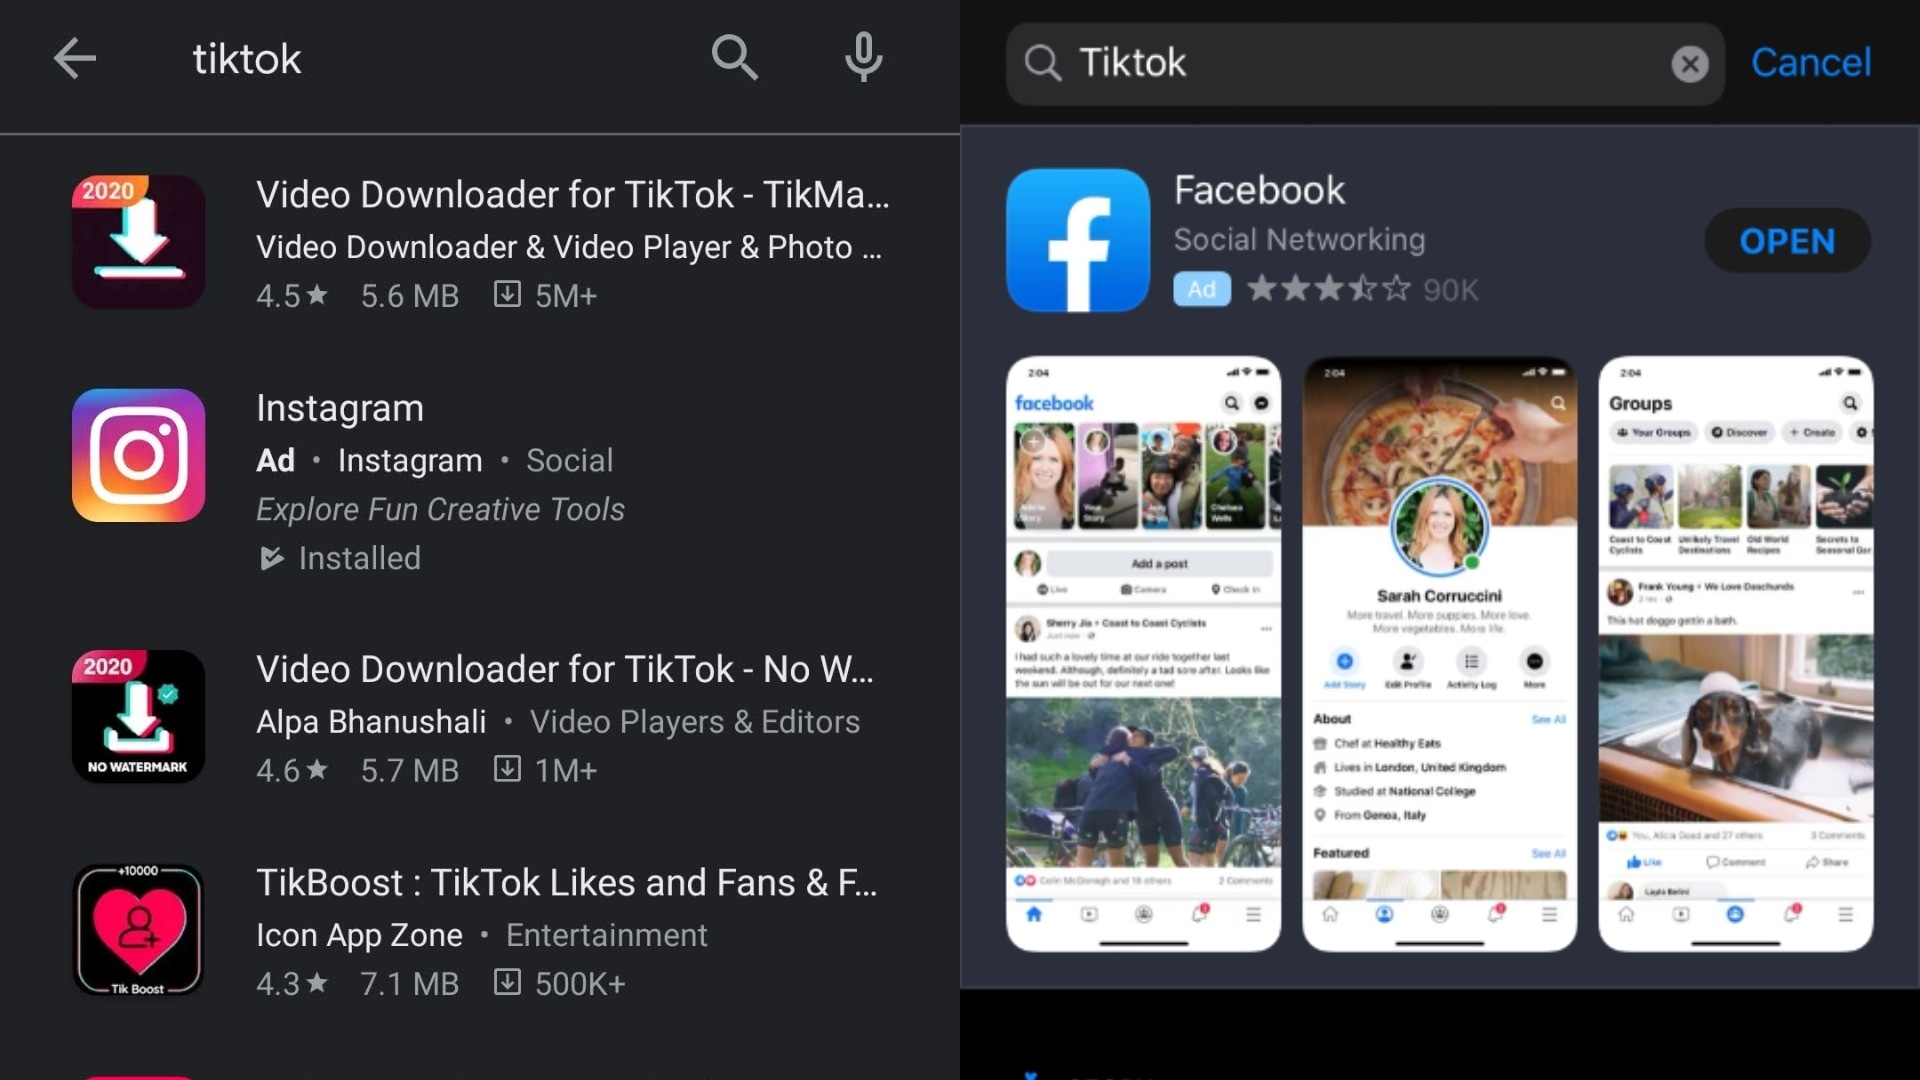Screen dimensions: 1920x1080
Task: Tap the 4.6 star rating
Action: 291,770
